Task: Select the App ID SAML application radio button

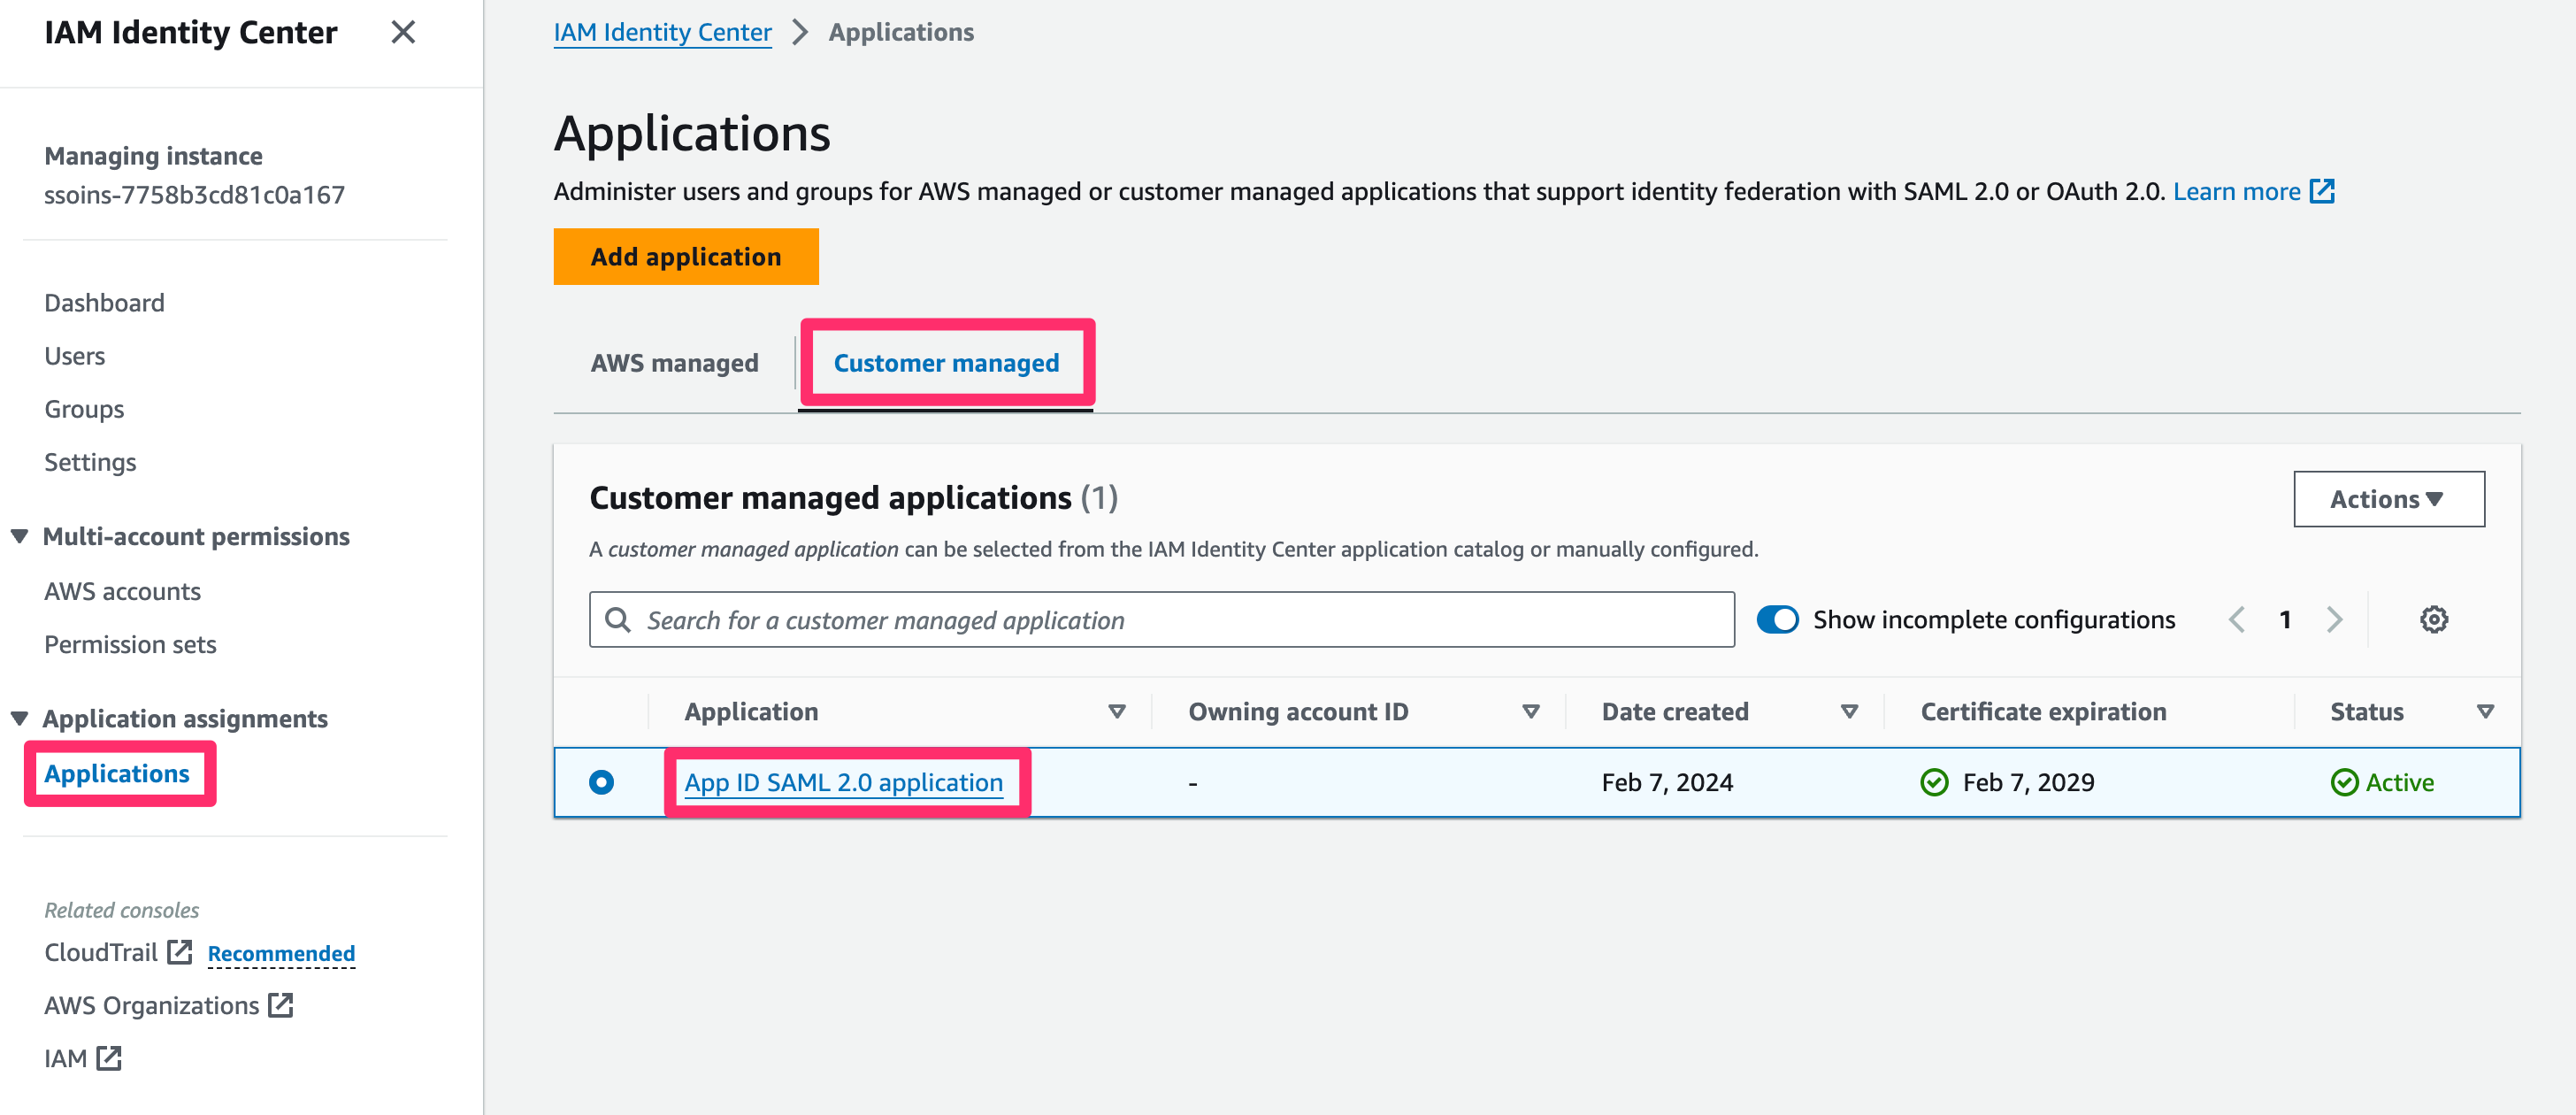Action: click(601, 782)
